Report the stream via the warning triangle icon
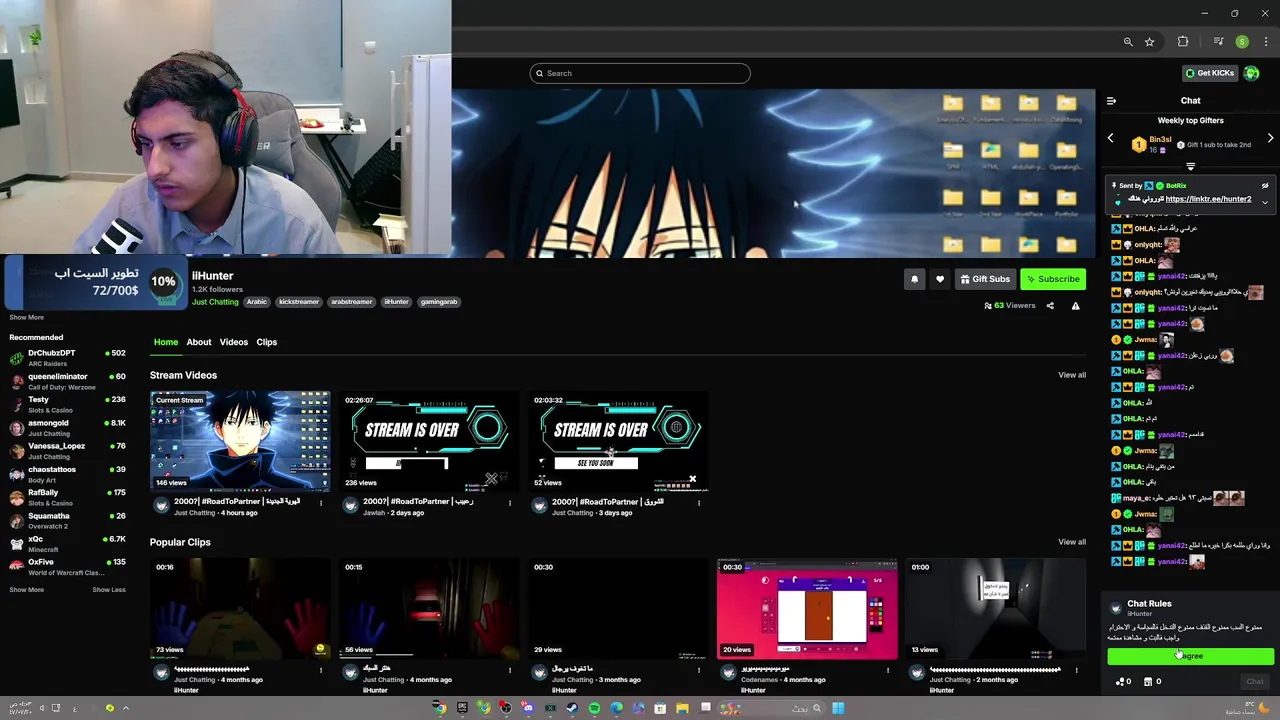Viewport: 1280px width, 720px height. tap(1076, 306)
